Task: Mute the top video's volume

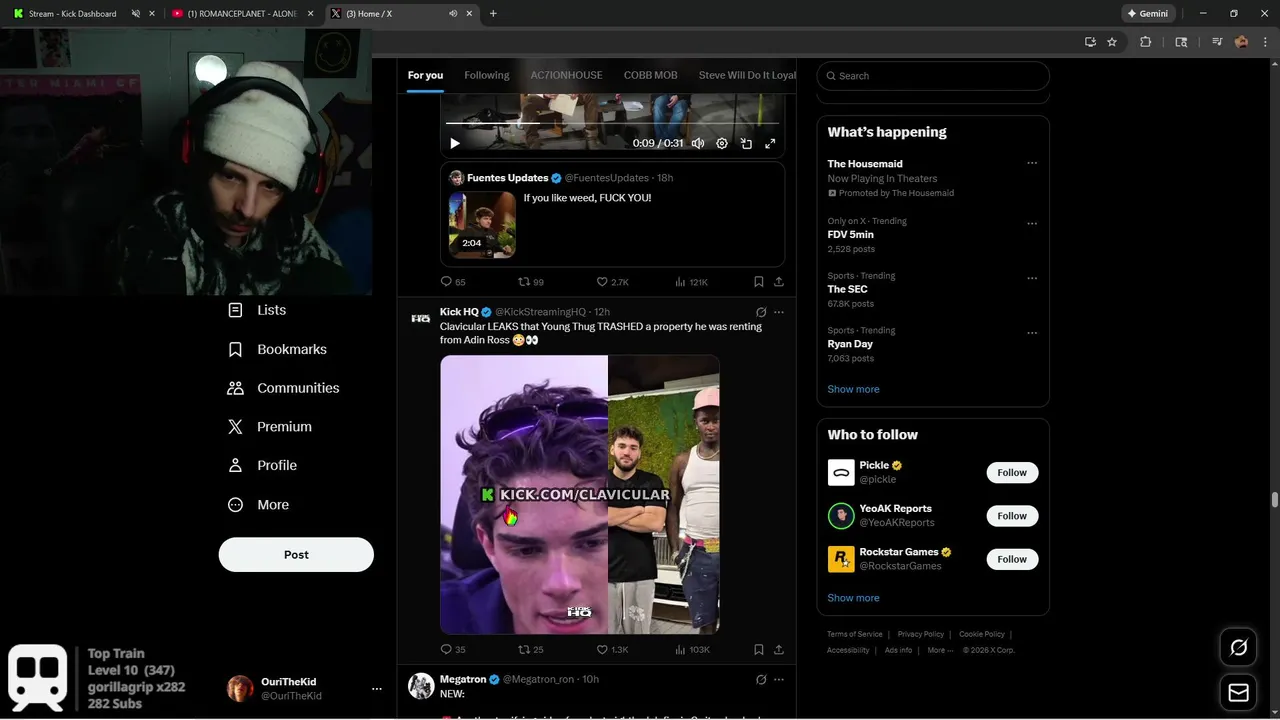Action: pos(698,143)
